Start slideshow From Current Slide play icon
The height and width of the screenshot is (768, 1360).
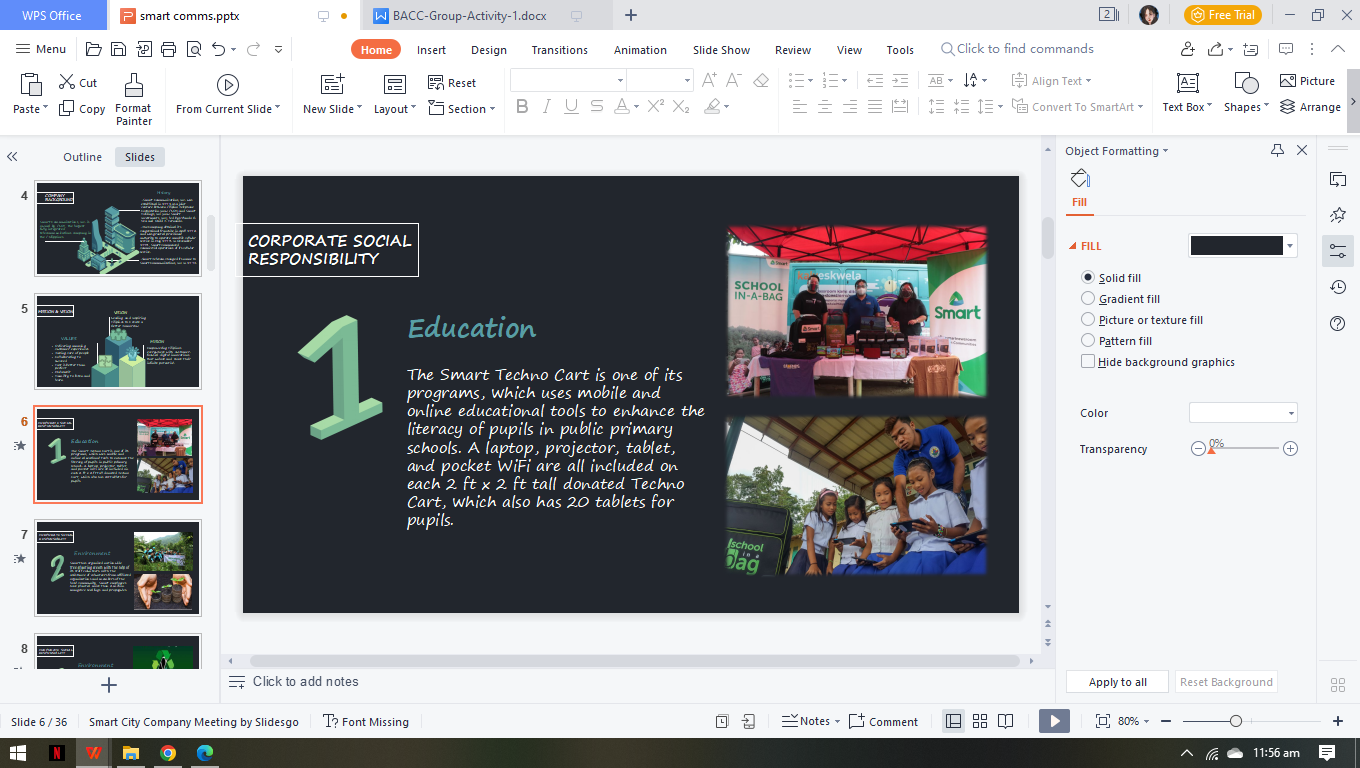(x=228, y=85)
